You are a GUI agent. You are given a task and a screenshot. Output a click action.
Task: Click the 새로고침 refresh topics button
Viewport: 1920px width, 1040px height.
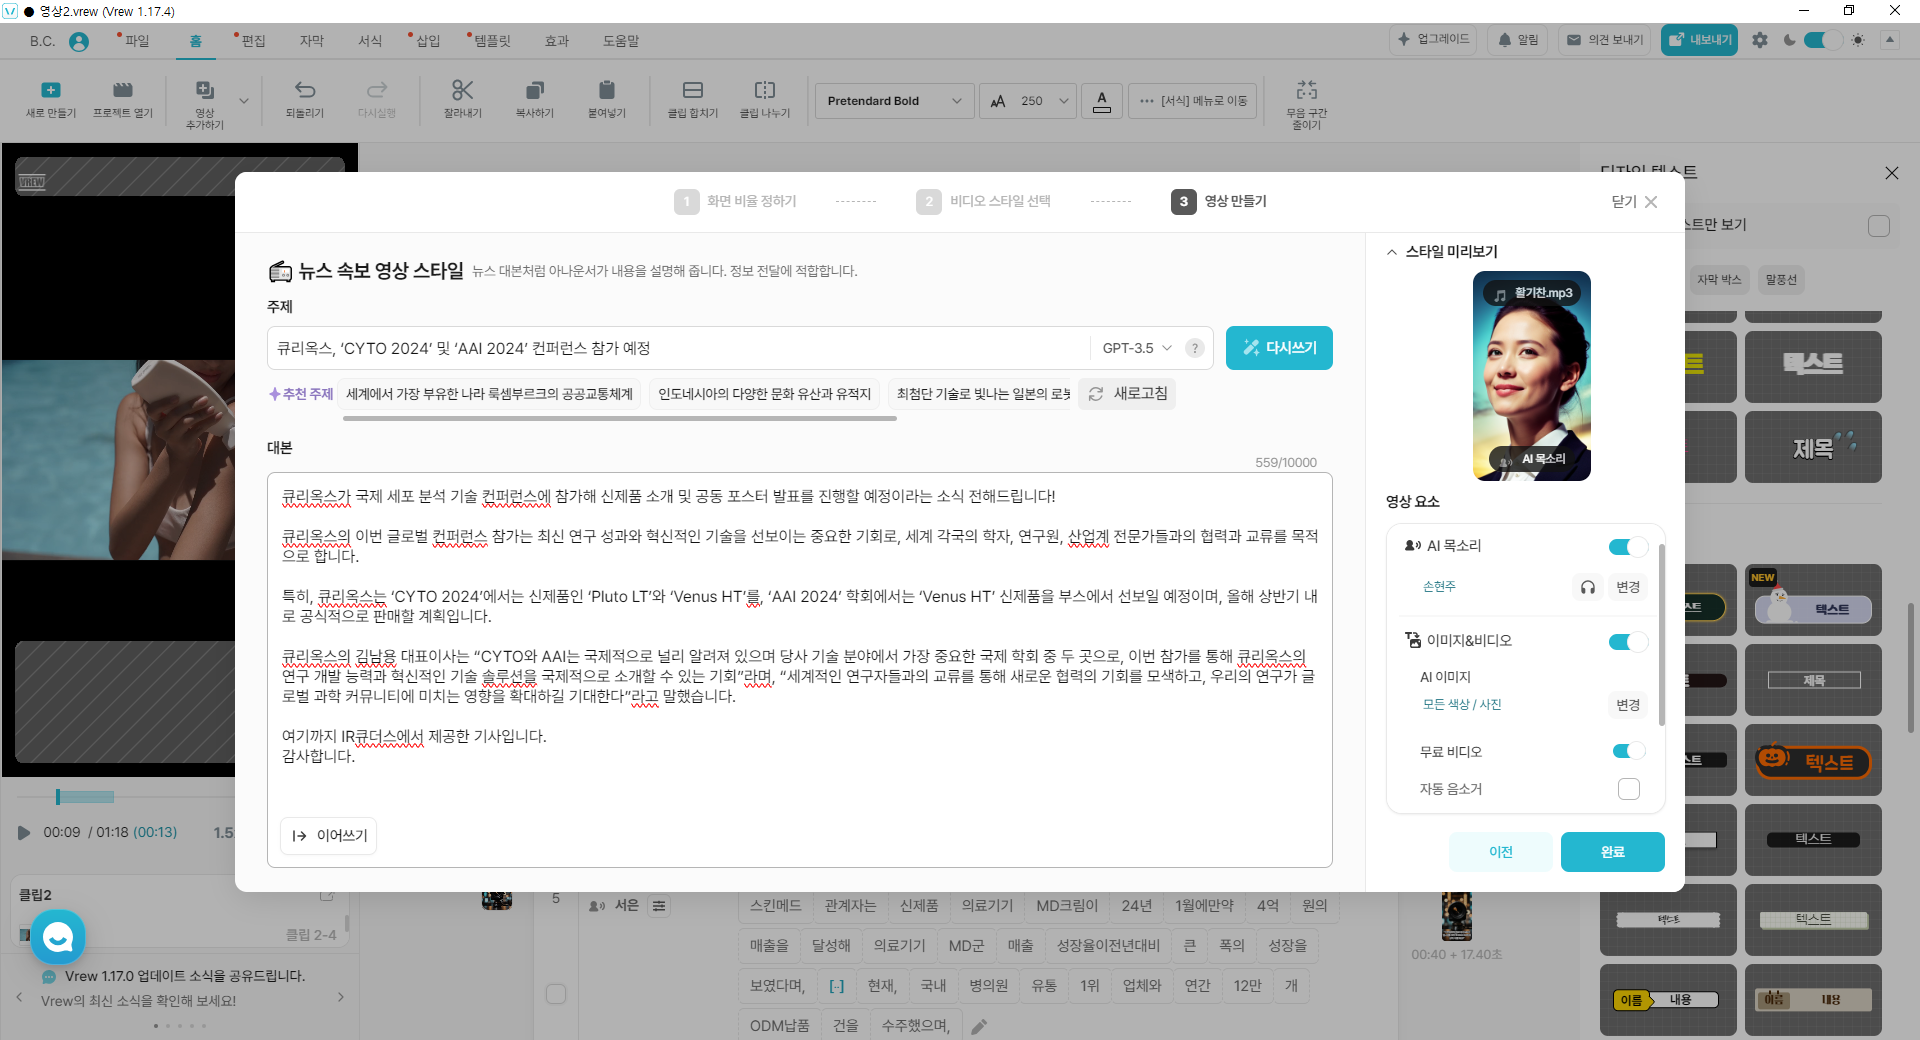coord(1127,394)
